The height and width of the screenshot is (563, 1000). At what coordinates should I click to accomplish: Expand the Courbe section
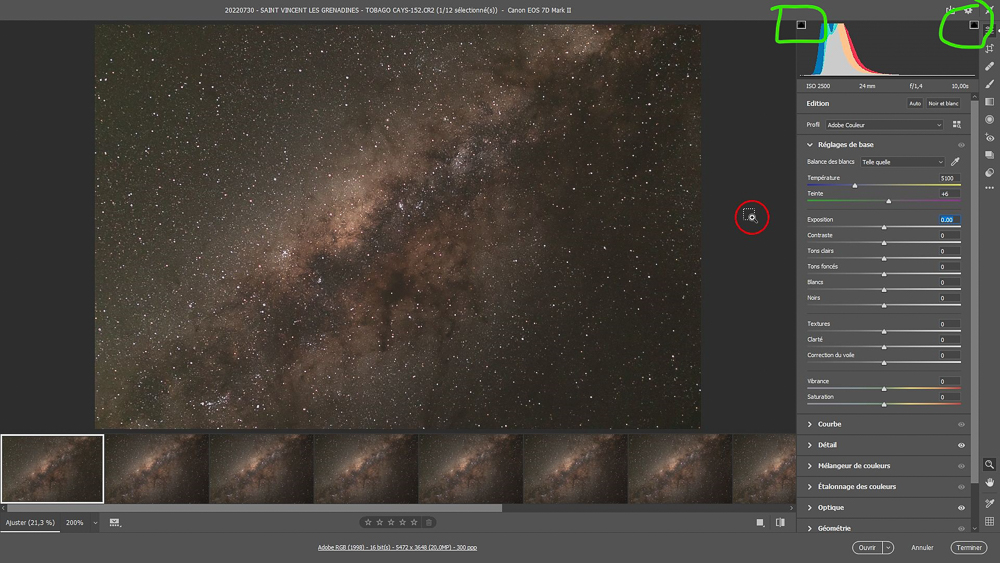[x=810, y=424]
